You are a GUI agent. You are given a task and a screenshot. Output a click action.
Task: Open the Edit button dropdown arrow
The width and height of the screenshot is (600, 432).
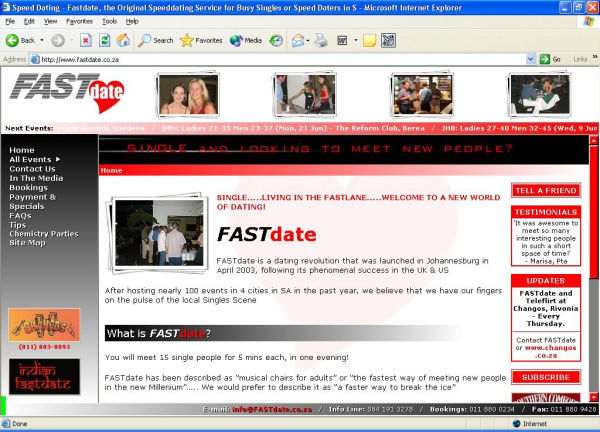(x=356, y=40)
